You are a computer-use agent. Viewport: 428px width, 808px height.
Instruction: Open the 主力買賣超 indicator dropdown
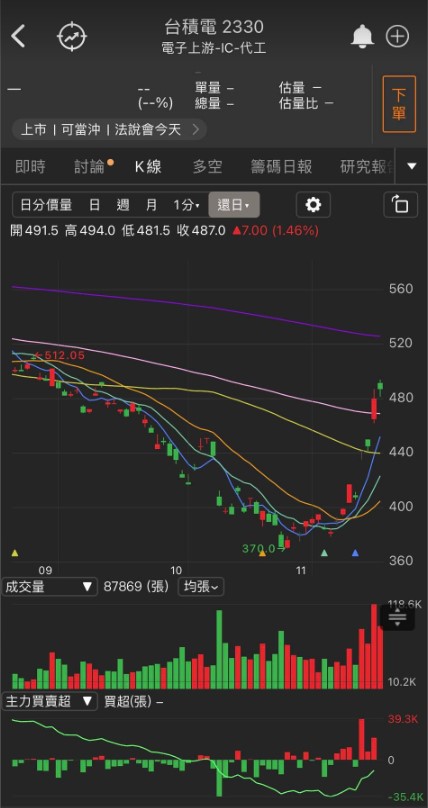[x=49, y=701]
